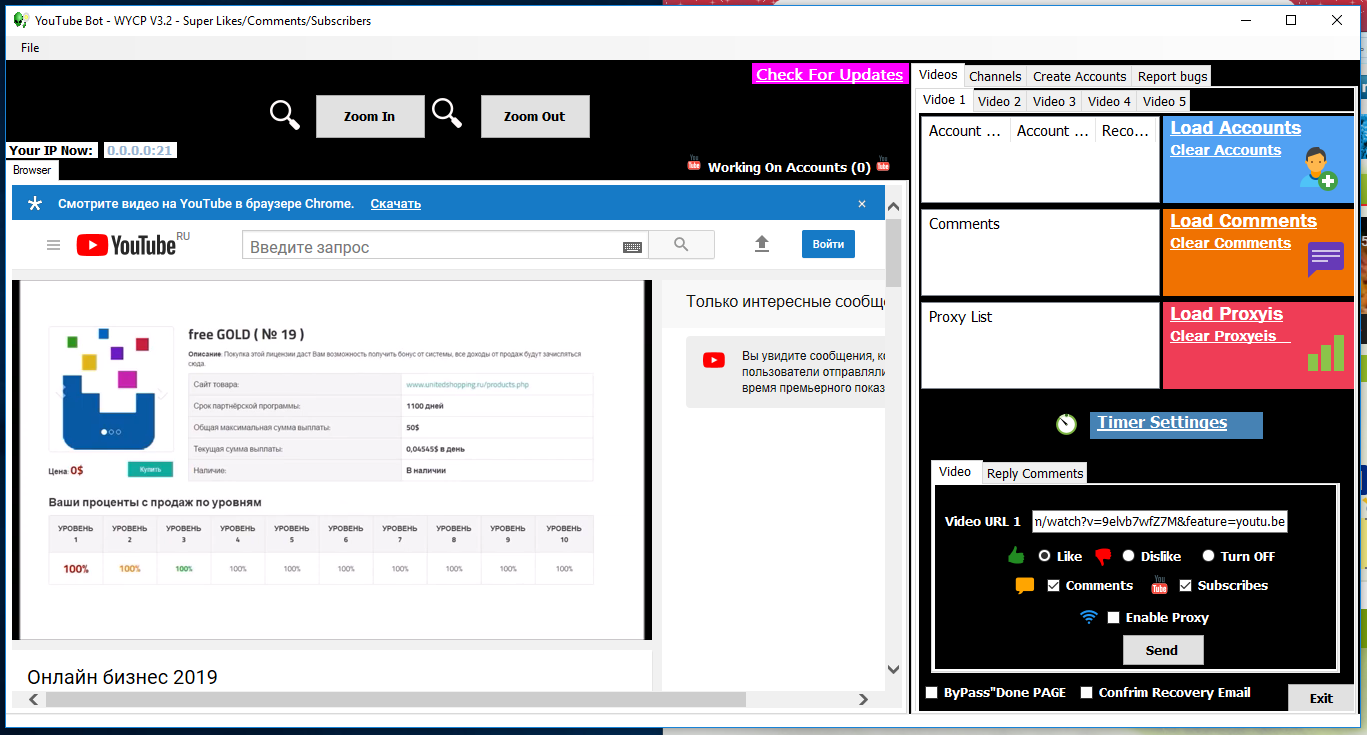Click the add-account person icon
Viewport: 1367px width, 735px height.
[1317, 168]
